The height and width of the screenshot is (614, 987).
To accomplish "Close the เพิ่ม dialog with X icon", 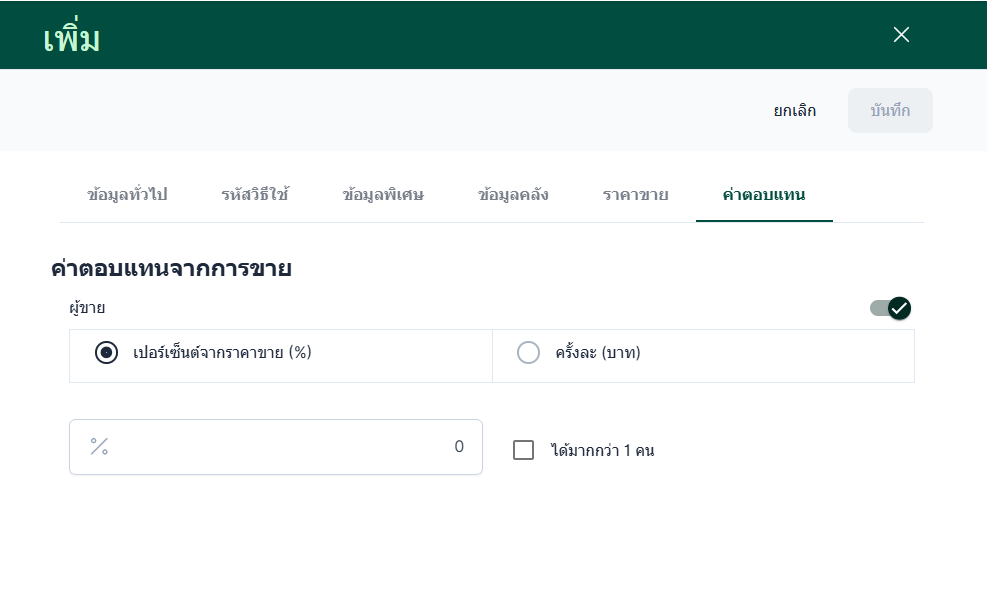I will pyautogui.click(x=901, y=35).
